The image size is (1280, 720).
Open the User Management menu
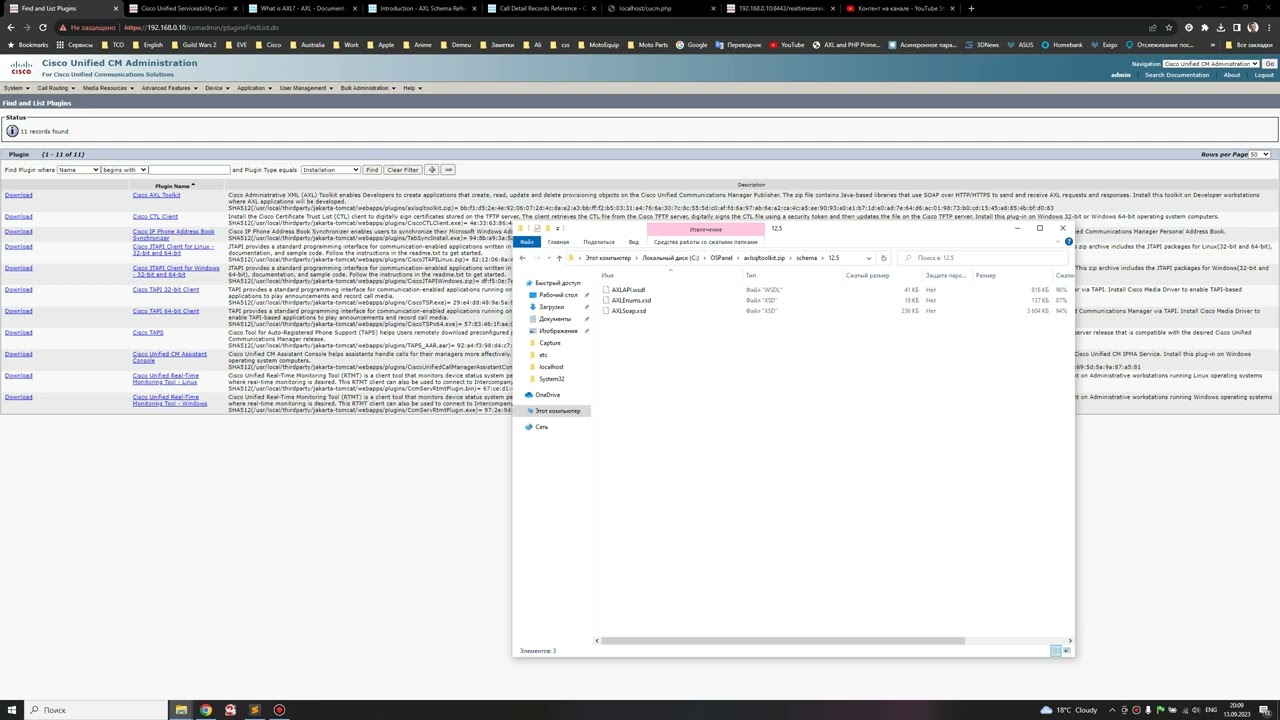click(305, 88)
